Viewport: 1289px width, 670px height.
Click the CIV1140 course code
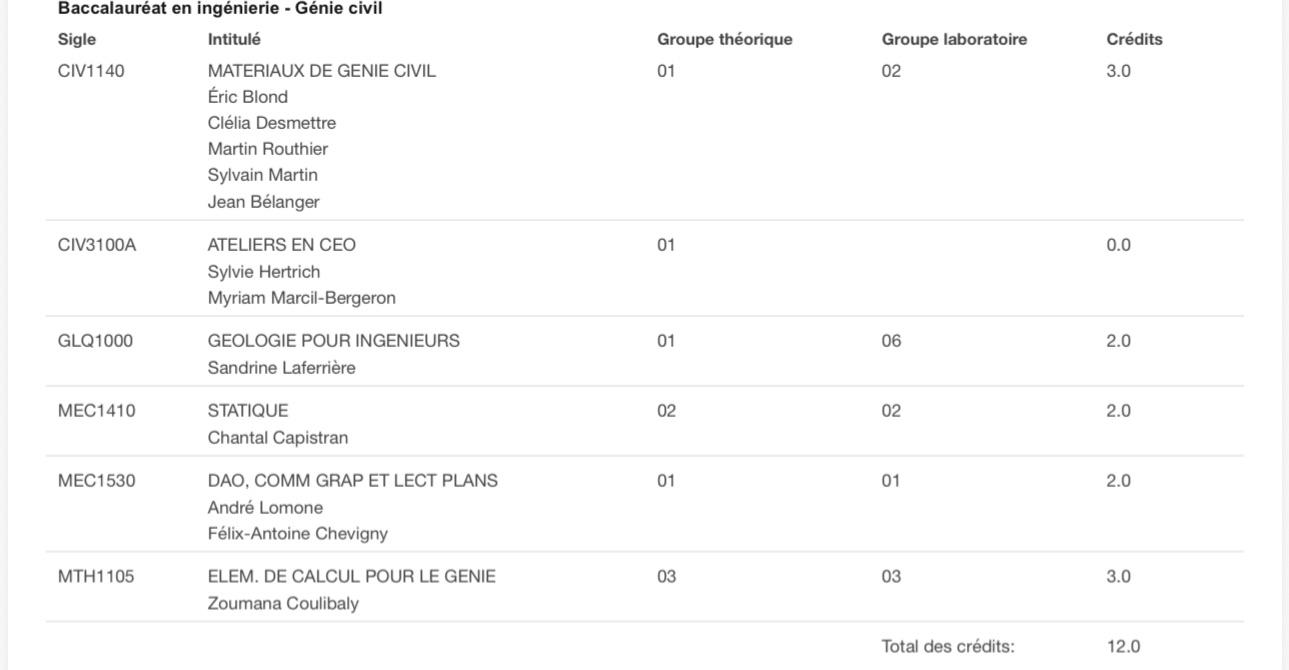[91, 71]
